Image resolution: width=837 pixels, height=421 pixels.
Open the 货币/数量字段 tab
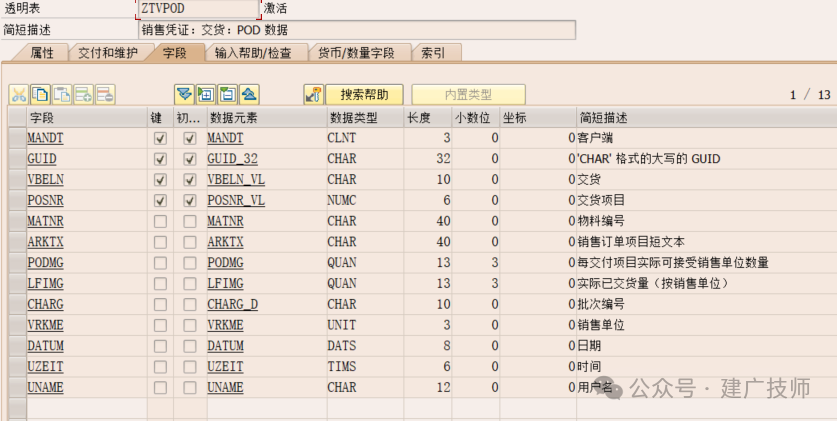[357, 53]
